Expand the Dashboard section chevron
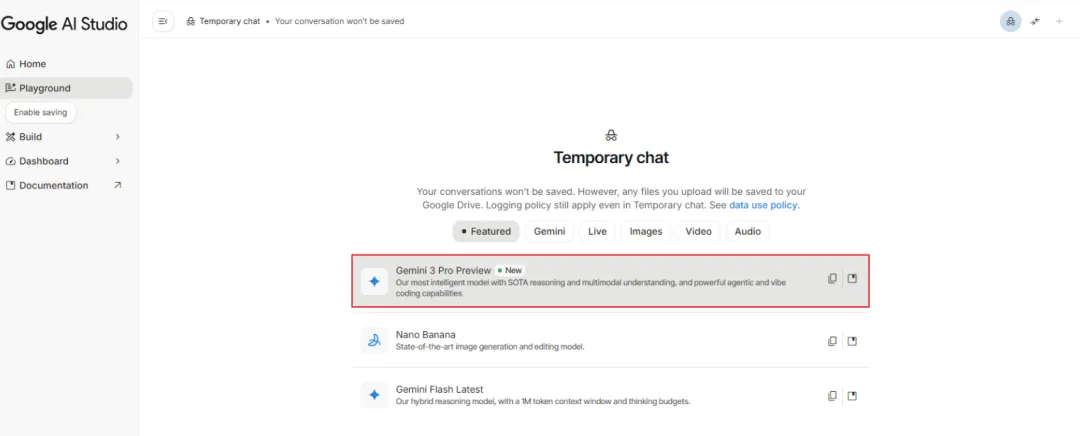This screenshot has width=1080, height=436. click(117, 161)
